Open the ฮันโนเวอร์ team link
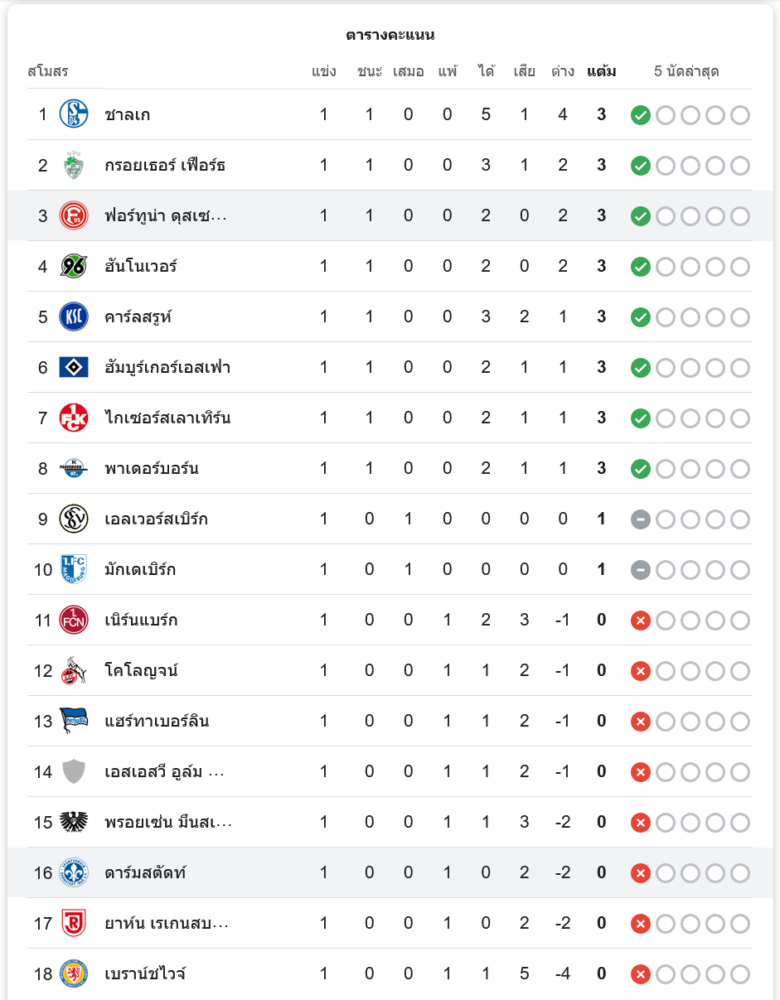Image resolution: width=780 pixels, height=1000 pixels. (141, 266)
